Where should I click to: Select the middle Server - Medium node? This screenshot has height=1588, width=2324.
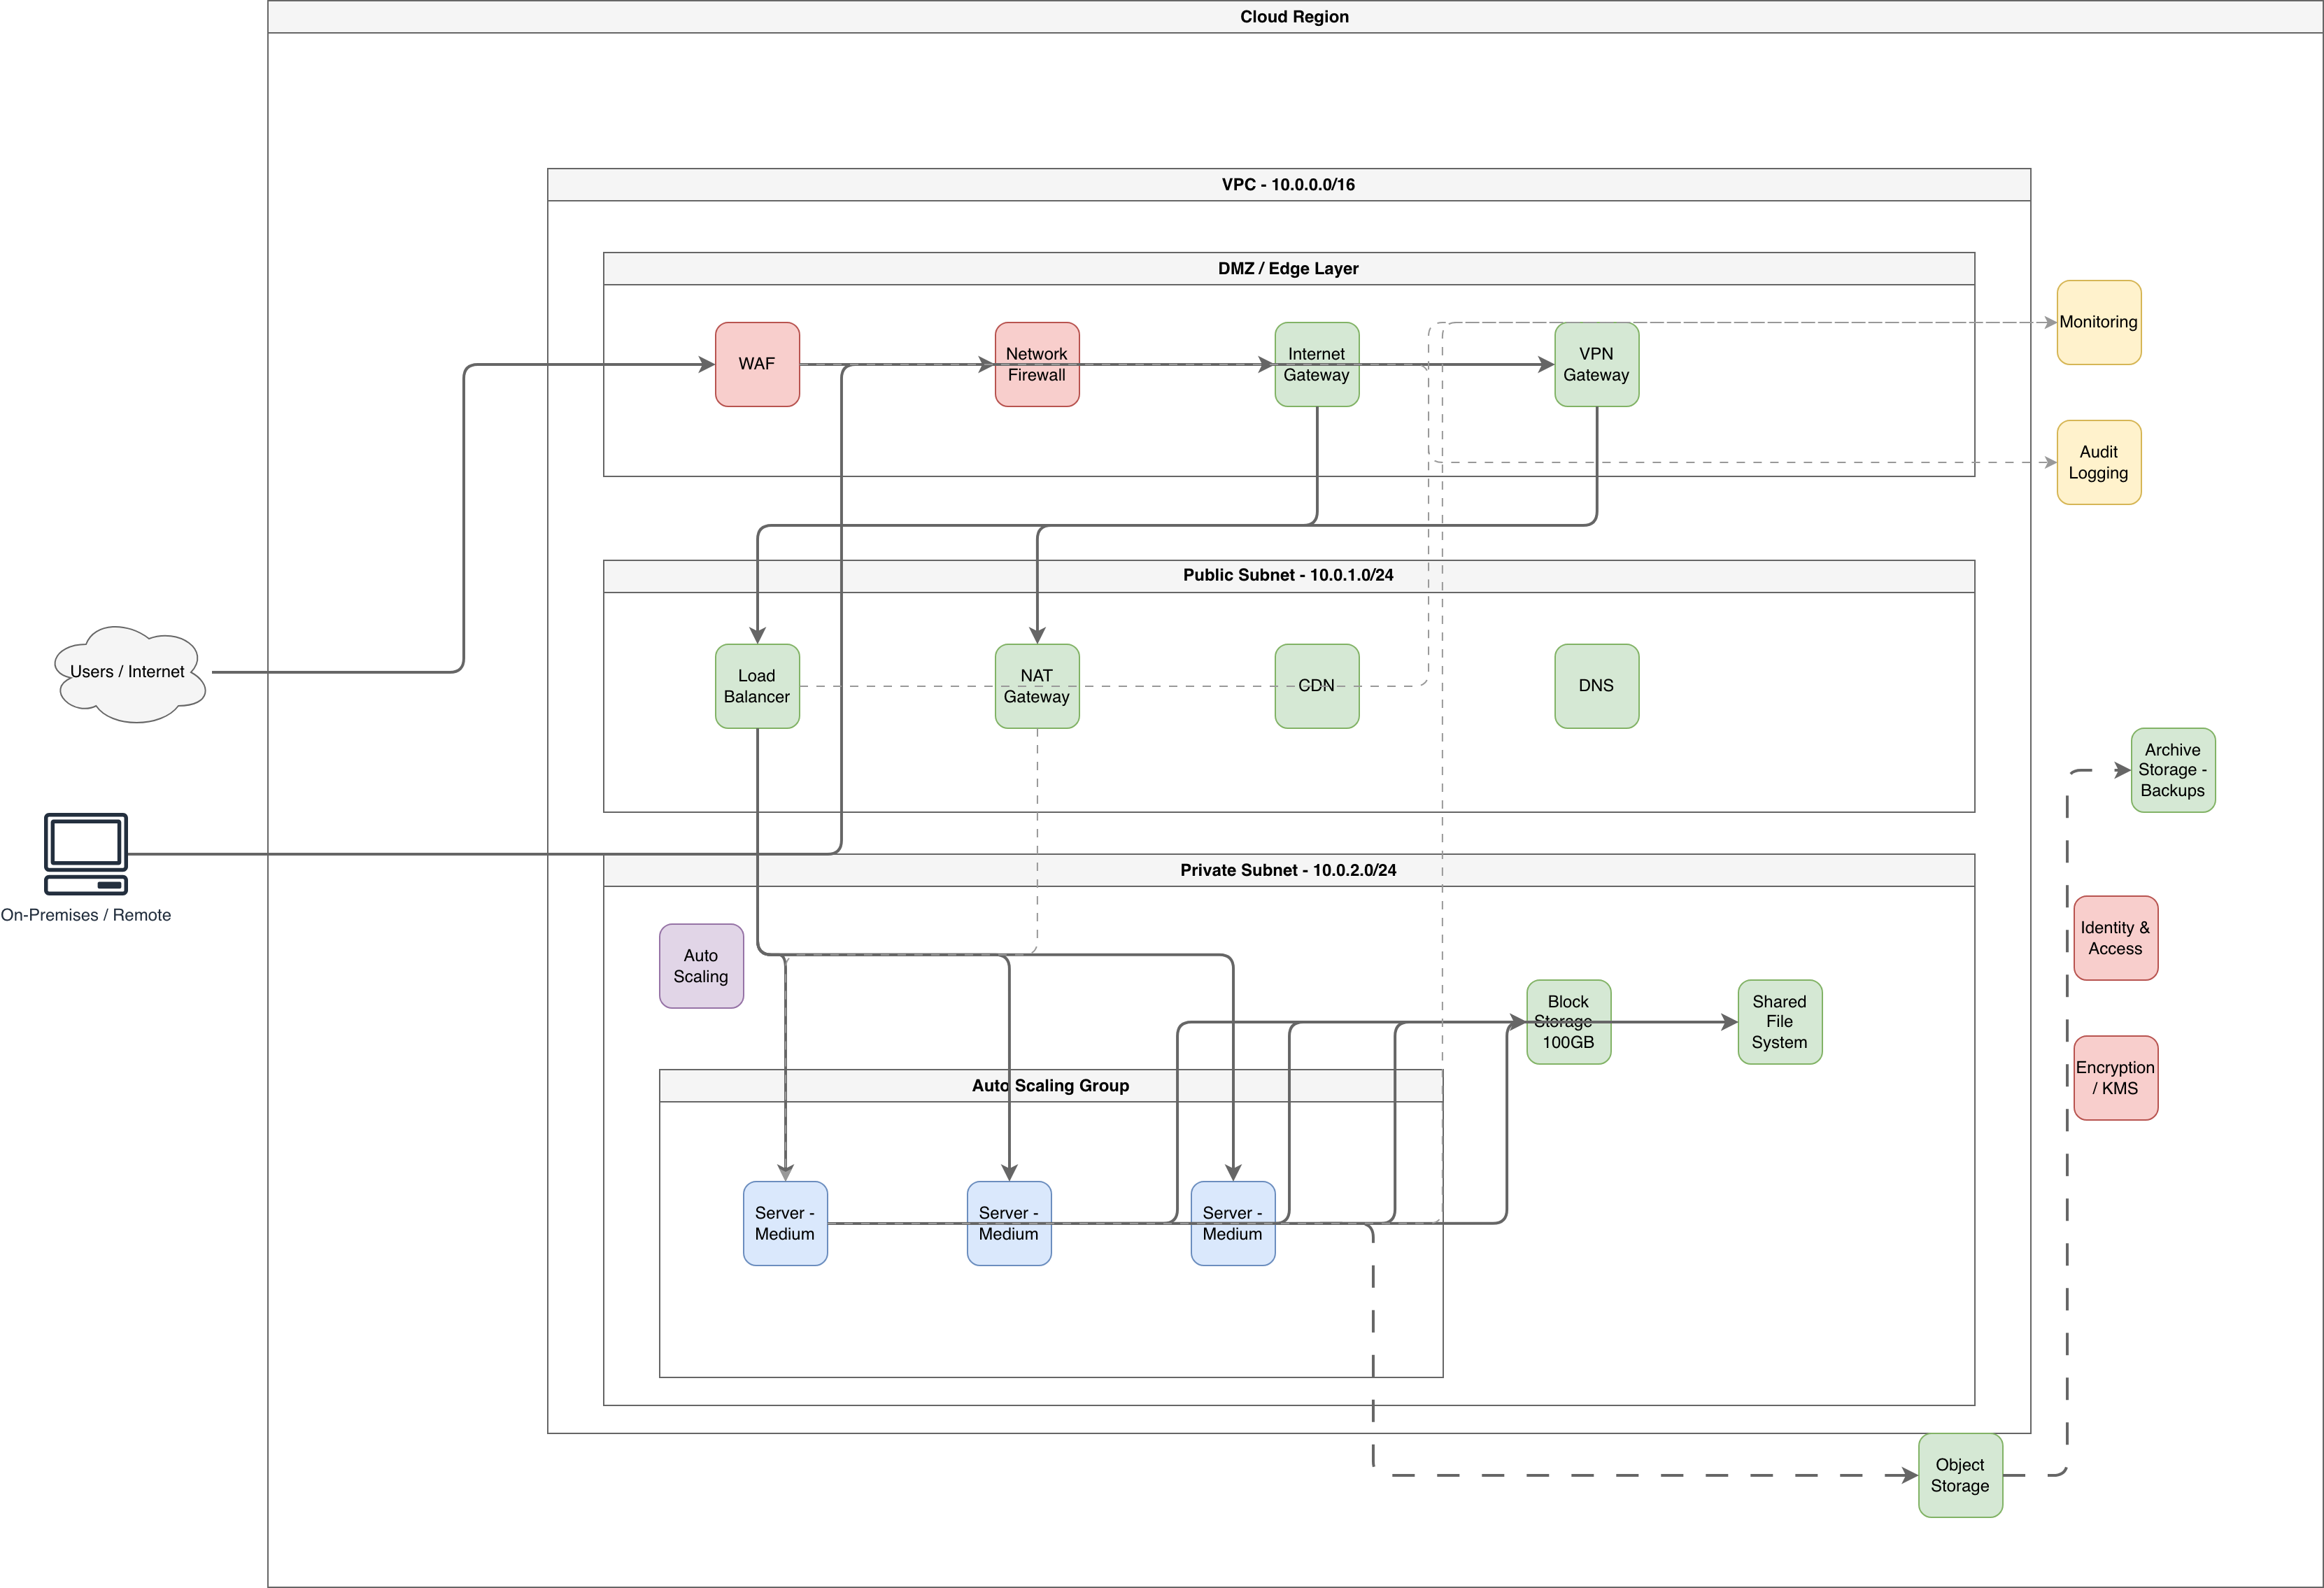(x=1009, y=1224)
